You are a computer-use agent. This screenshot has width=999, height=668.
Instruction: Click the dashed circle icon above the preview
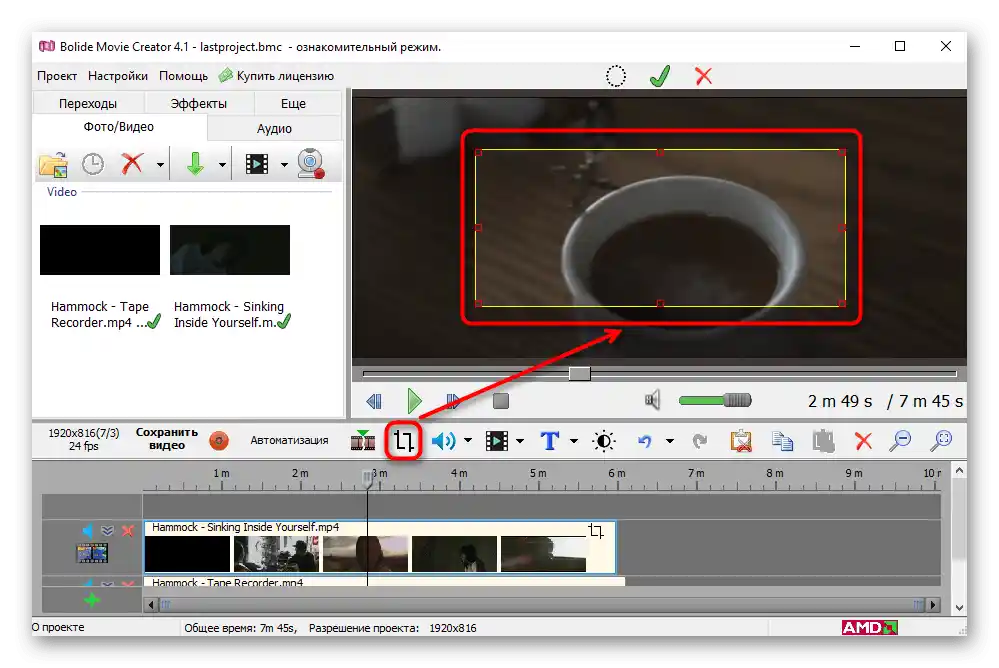pyautogui.click(x=615, y=76)
